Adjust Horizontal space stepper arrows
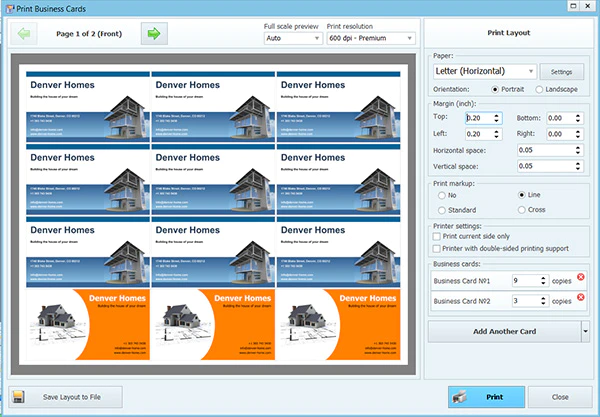This screenshot has width=600, height=417. coord(578,150)
